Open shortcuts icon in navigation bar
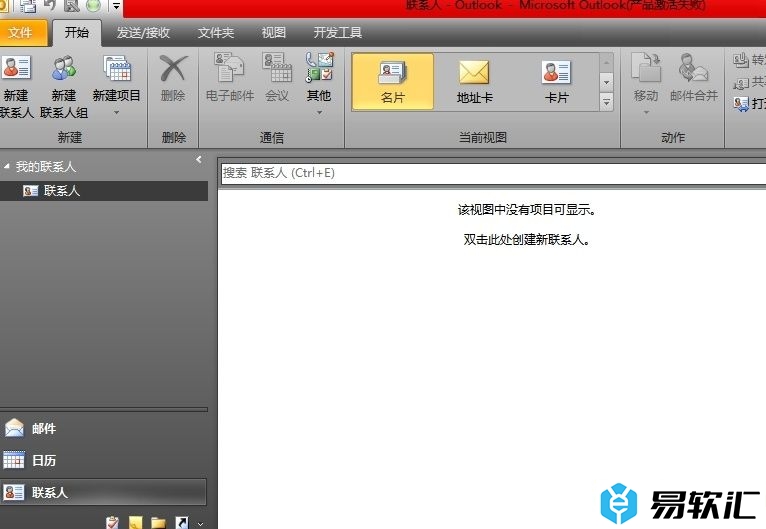 (x=182, y=523)
